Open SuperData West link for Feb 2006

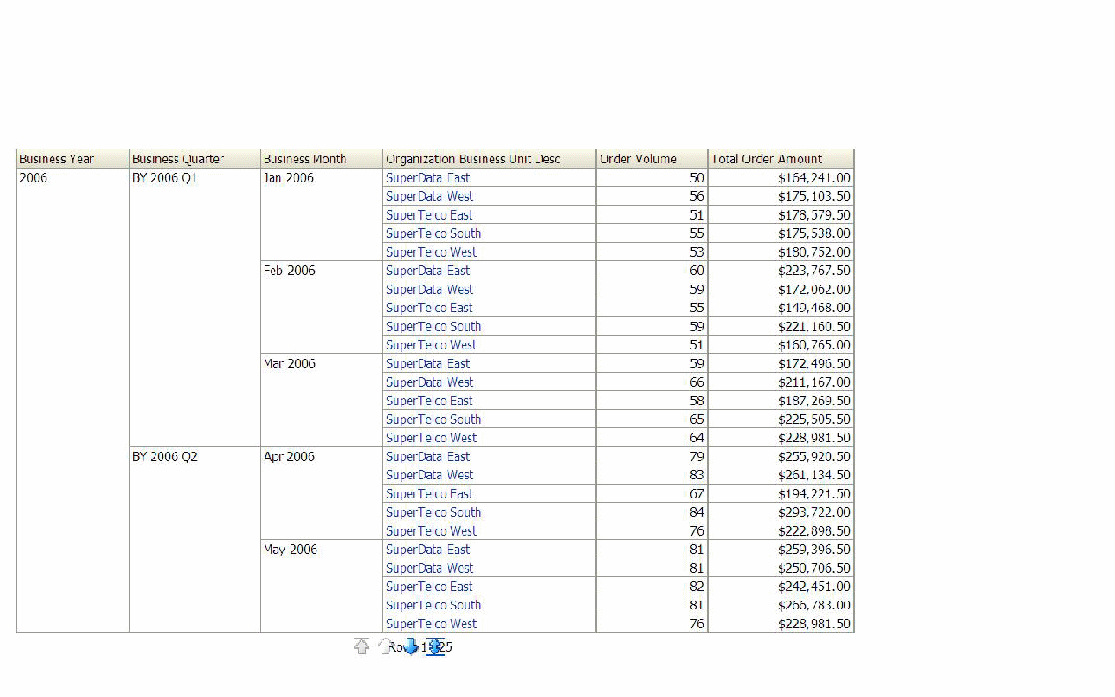429,289
